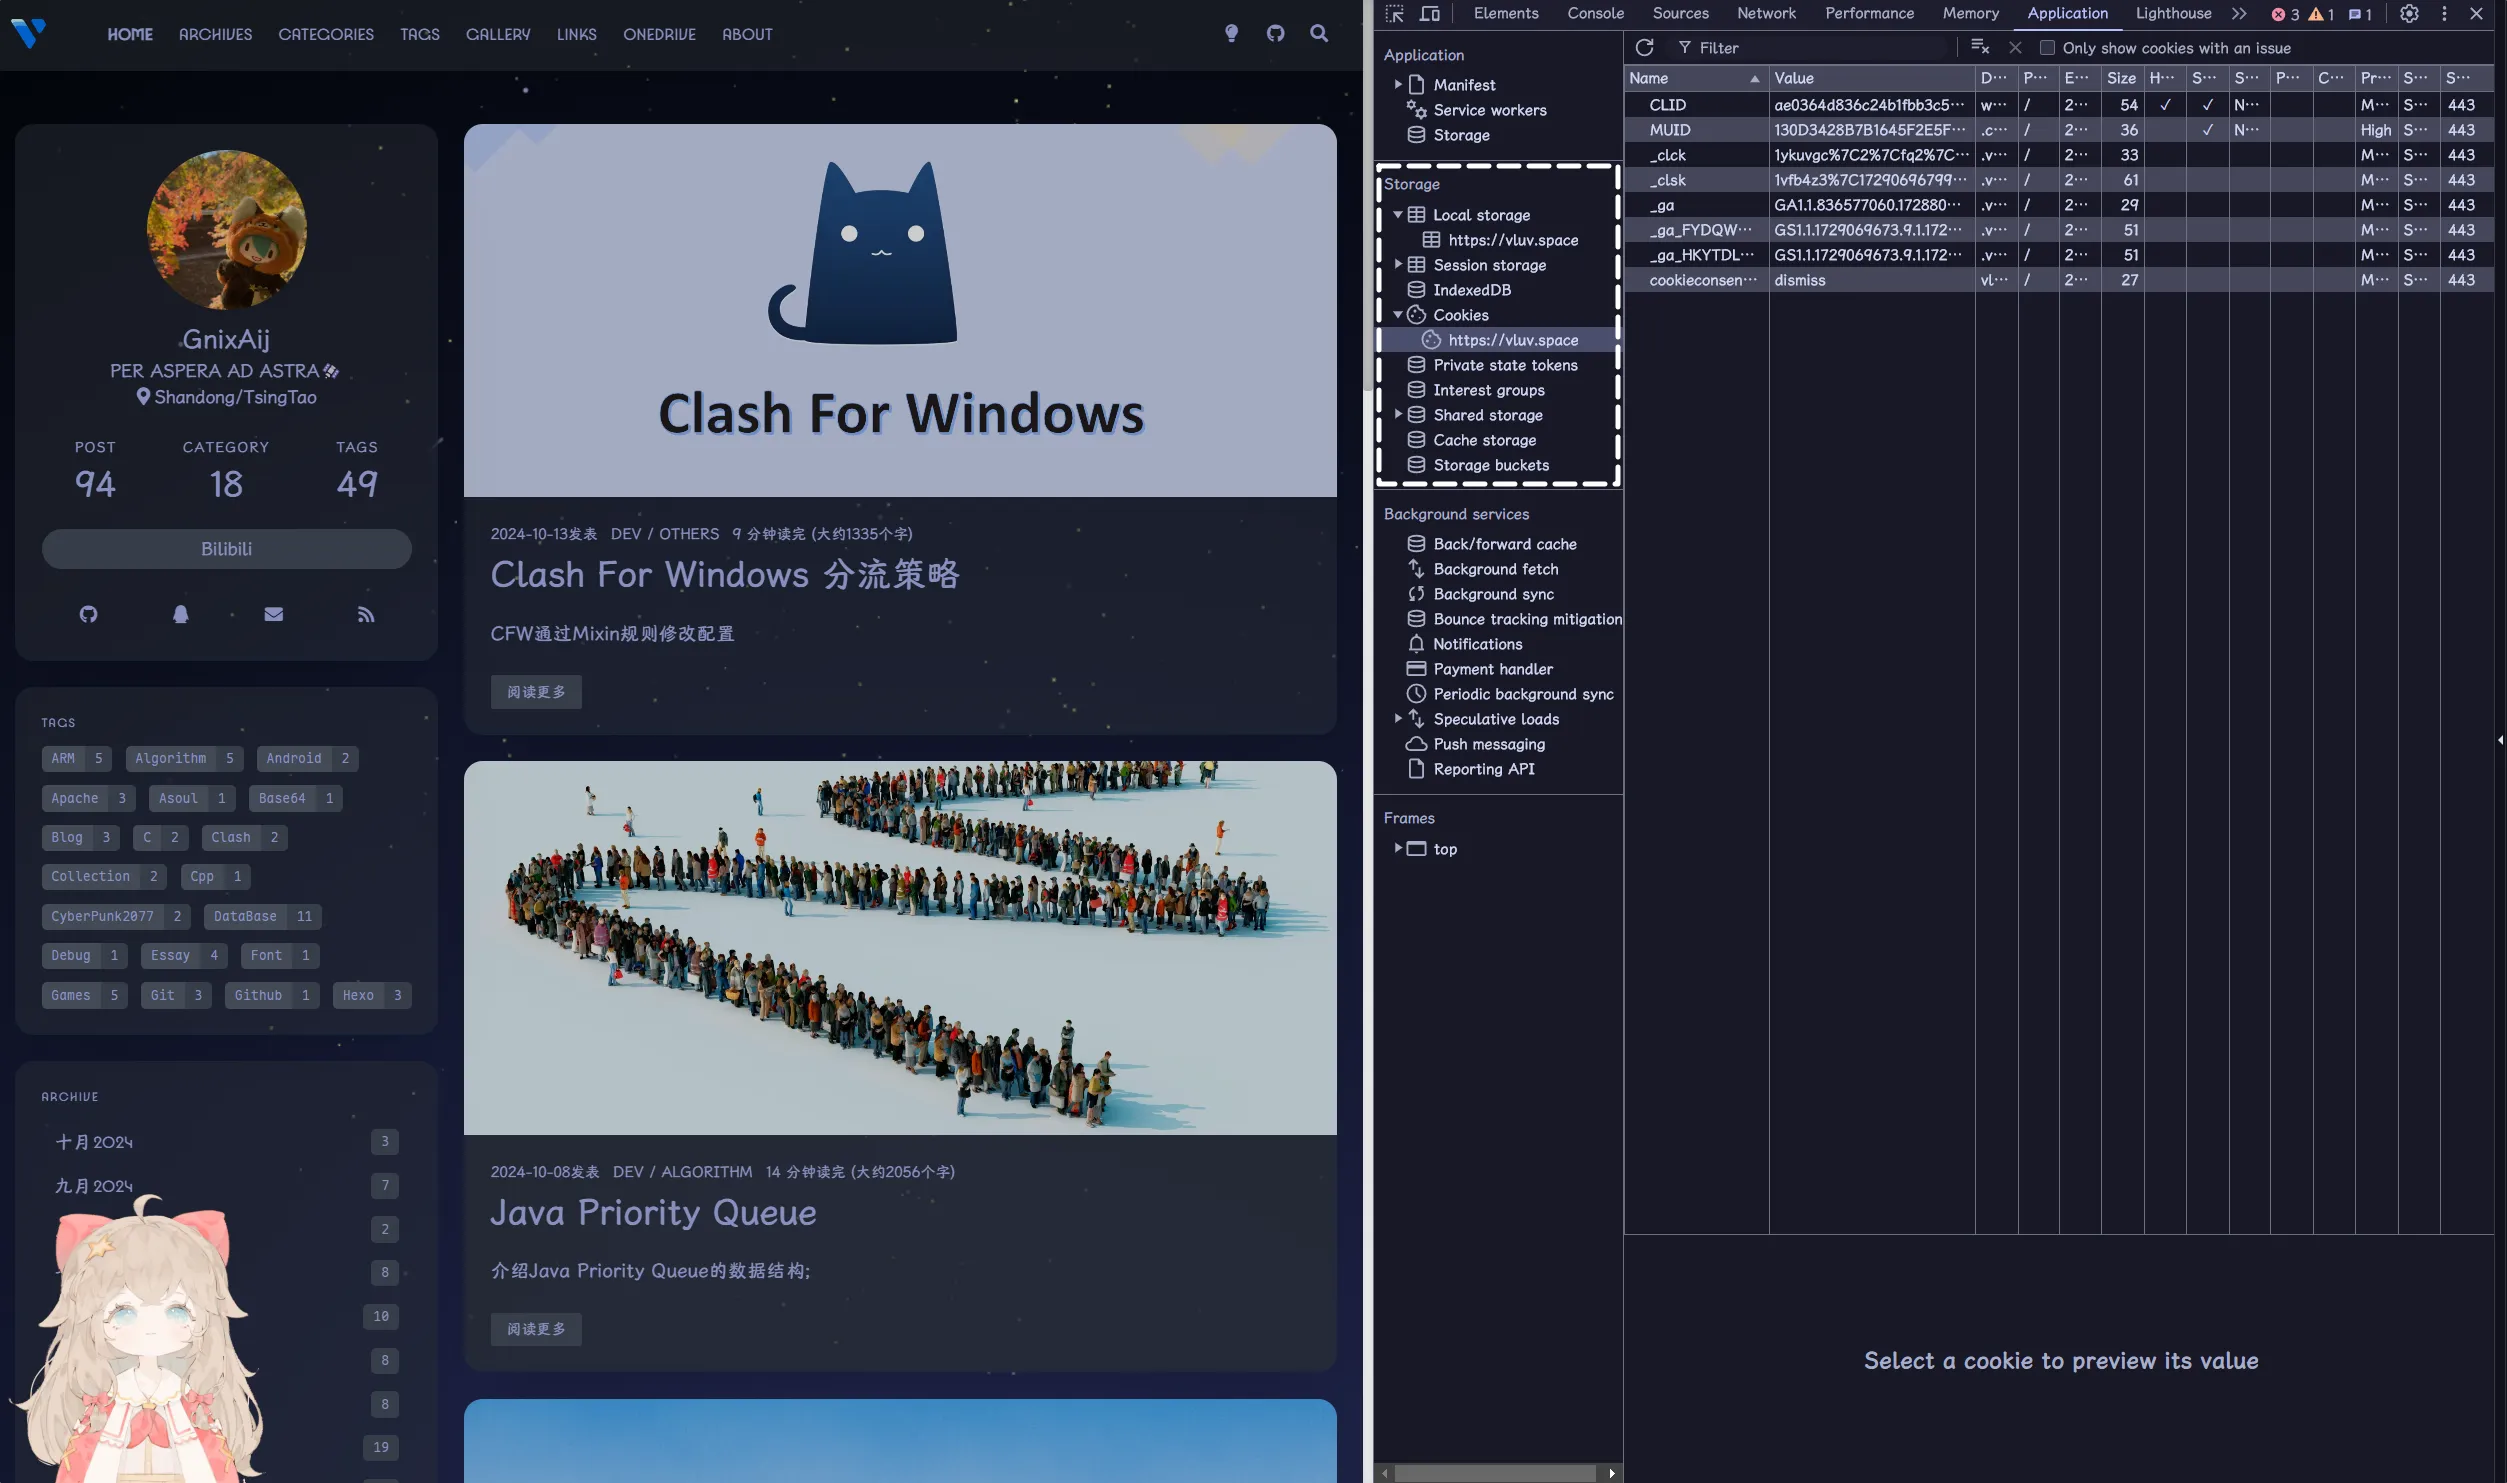This screenshot has height=1483, width=2507.
Task: Open Java Priority Queue post title
Action: [x=653, y=1213]
